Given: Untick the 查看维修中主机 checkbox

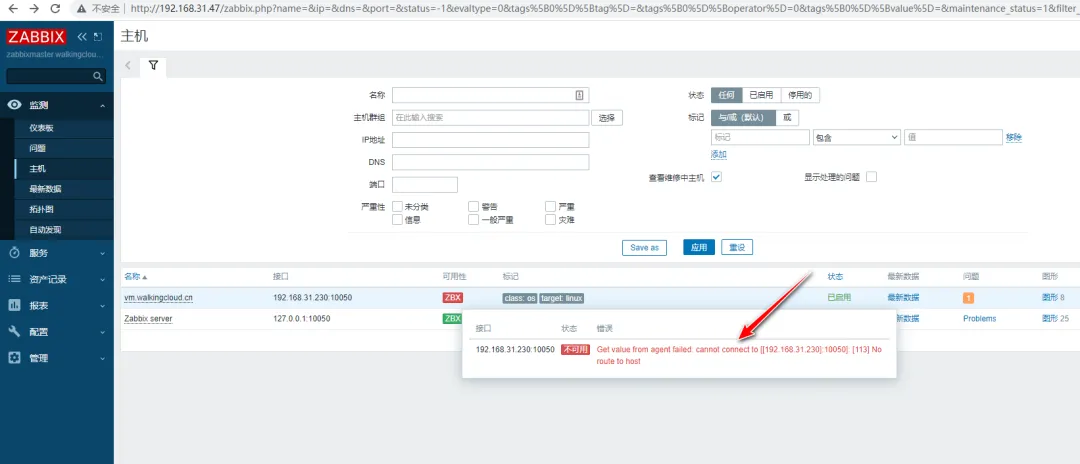Looking at the screenshot, I should tap(716, 177).
